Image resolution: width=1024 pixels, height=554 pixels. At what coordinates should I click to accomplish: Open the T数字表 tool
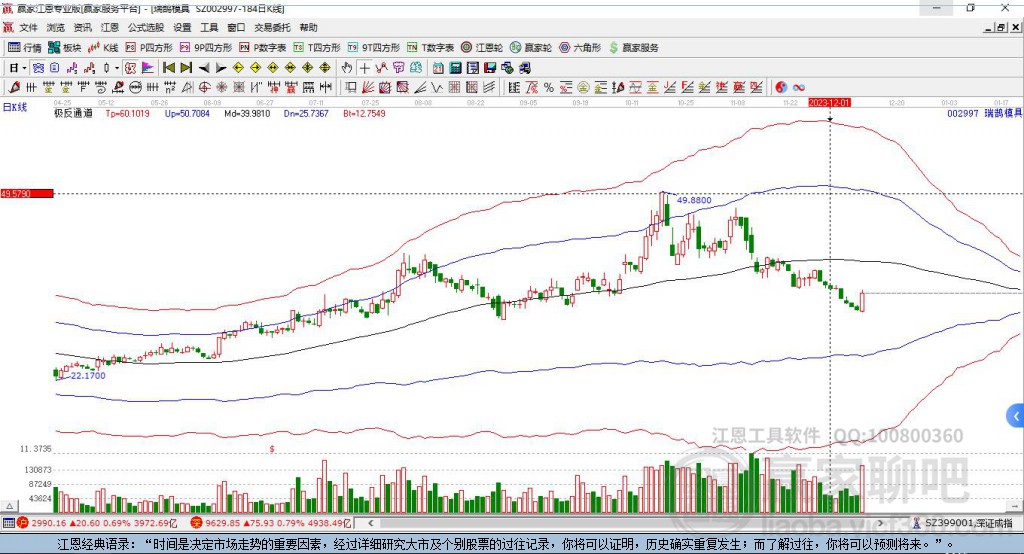click(x=430, y=48)
